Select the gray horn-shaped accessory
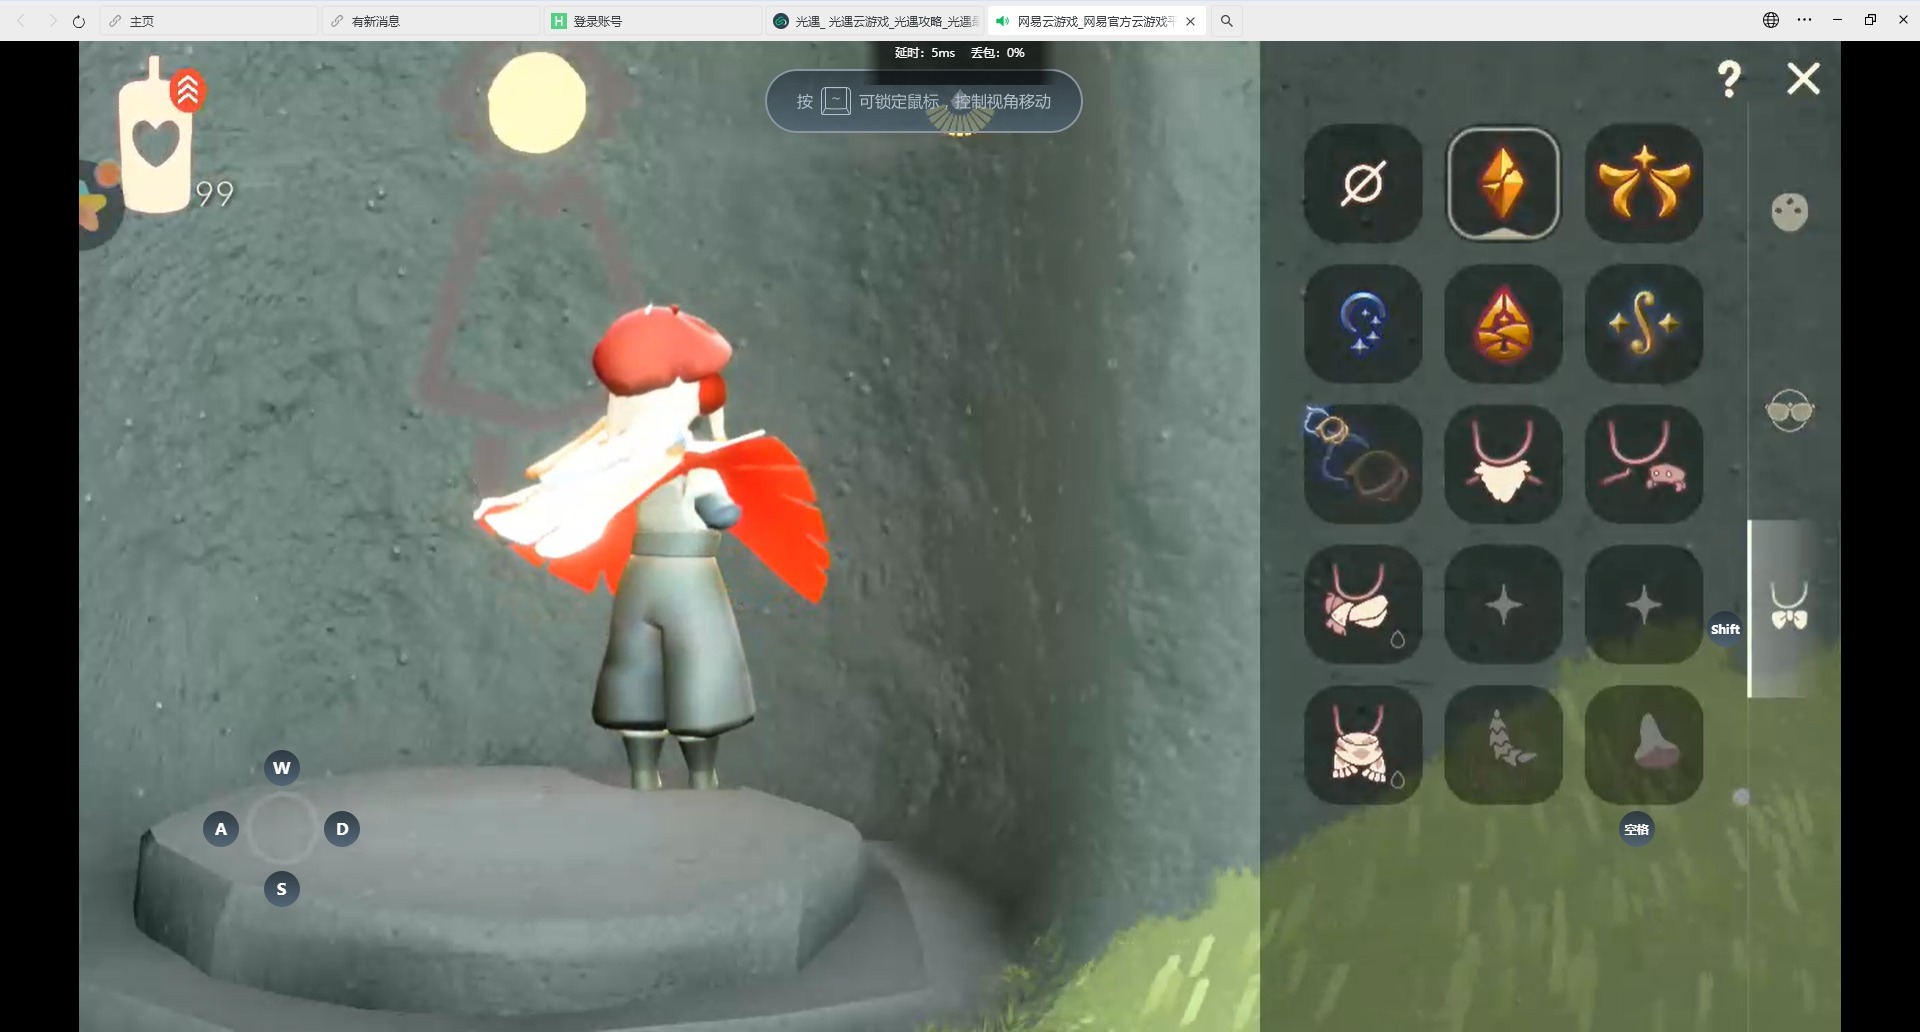Image resolution: width=1920 pixels, height=1032 pixels. point(1644,744)
